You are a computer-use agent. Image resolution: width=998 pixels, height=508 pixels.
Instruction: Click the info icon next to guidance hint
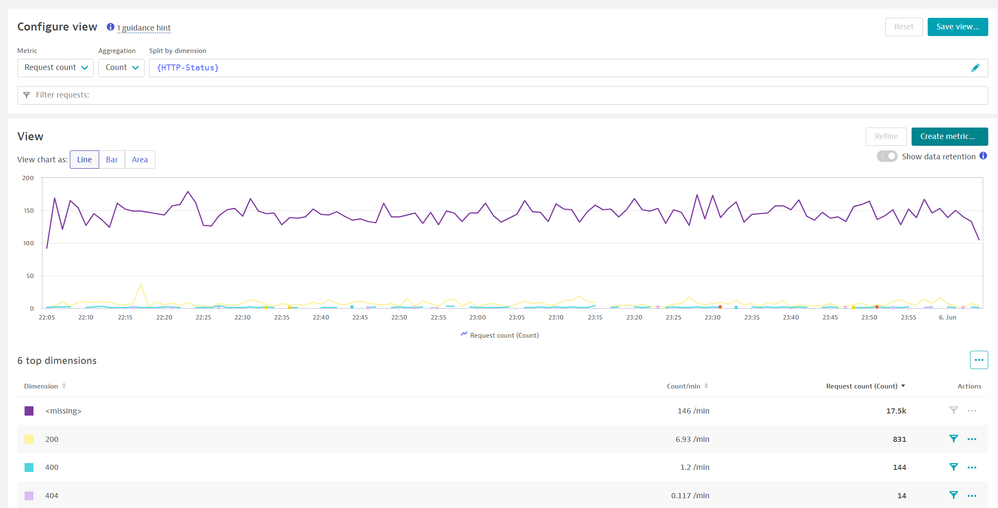pos(110,27)
